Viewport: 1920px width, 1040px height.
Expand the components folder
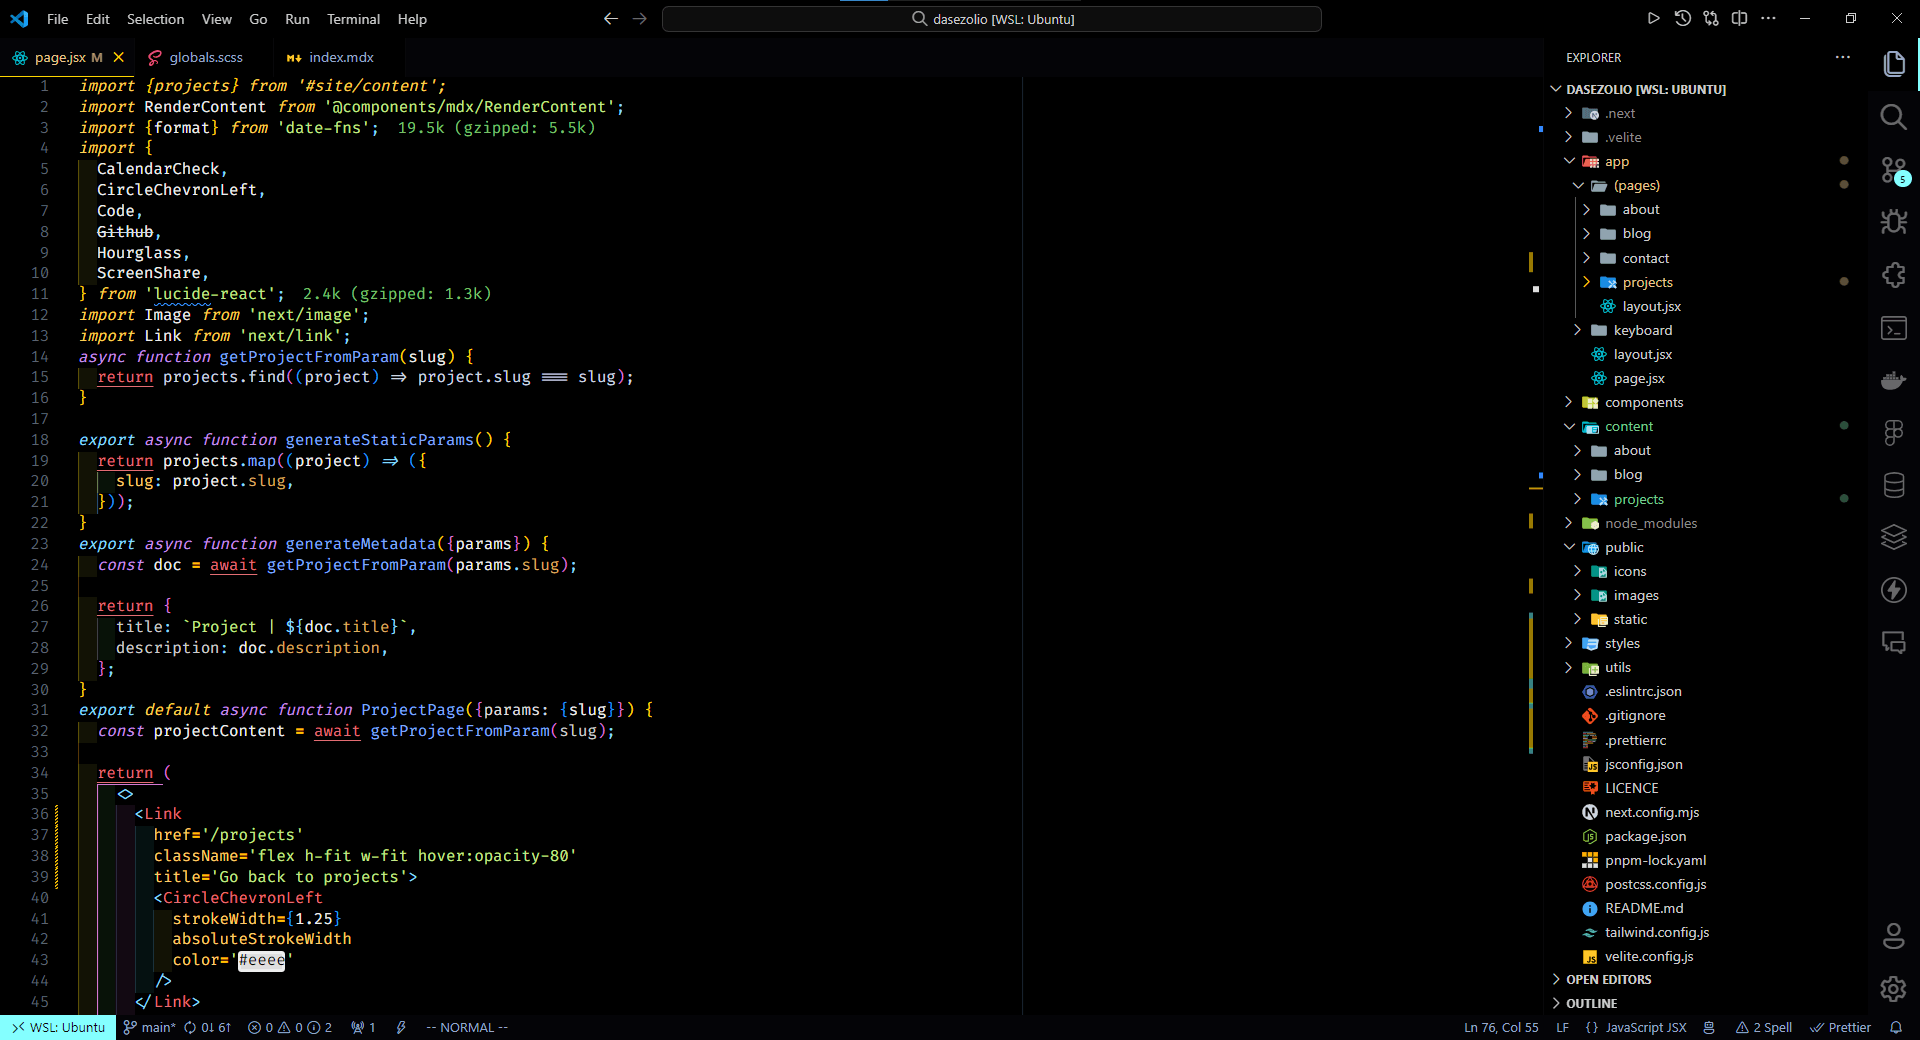click(x=1643, y=403)
